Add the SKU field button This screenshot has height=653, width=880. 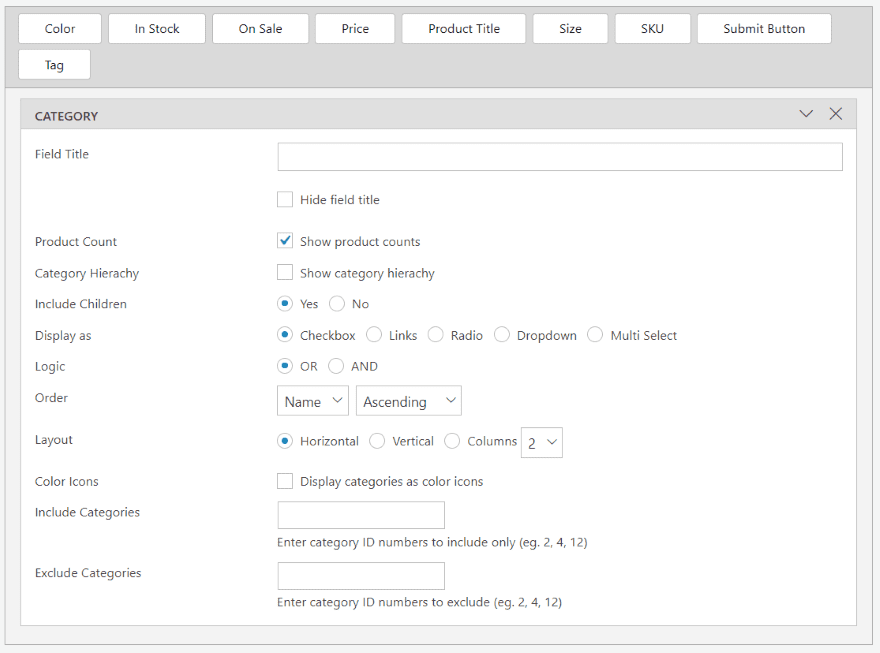[x=652, y=29]
